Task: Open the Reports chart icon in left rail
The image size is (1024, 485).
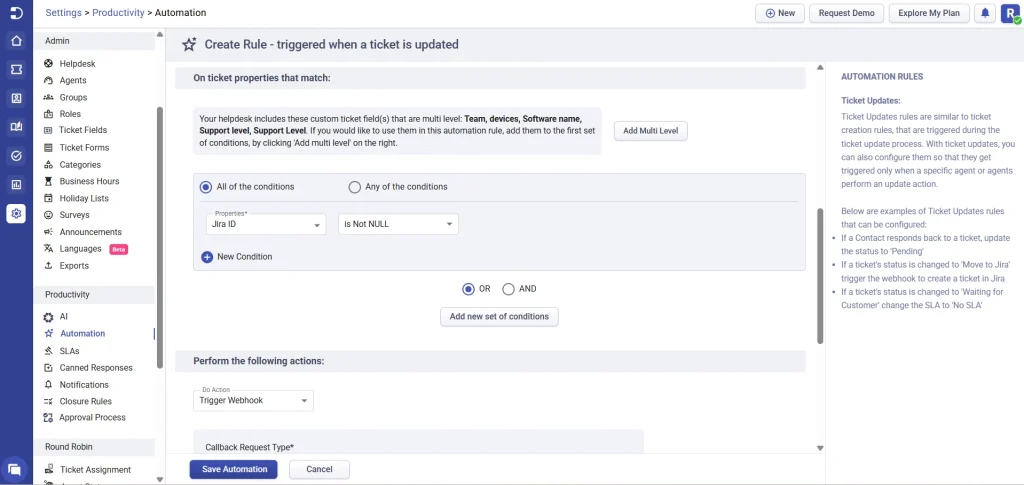Action: (x=16, y=184)
